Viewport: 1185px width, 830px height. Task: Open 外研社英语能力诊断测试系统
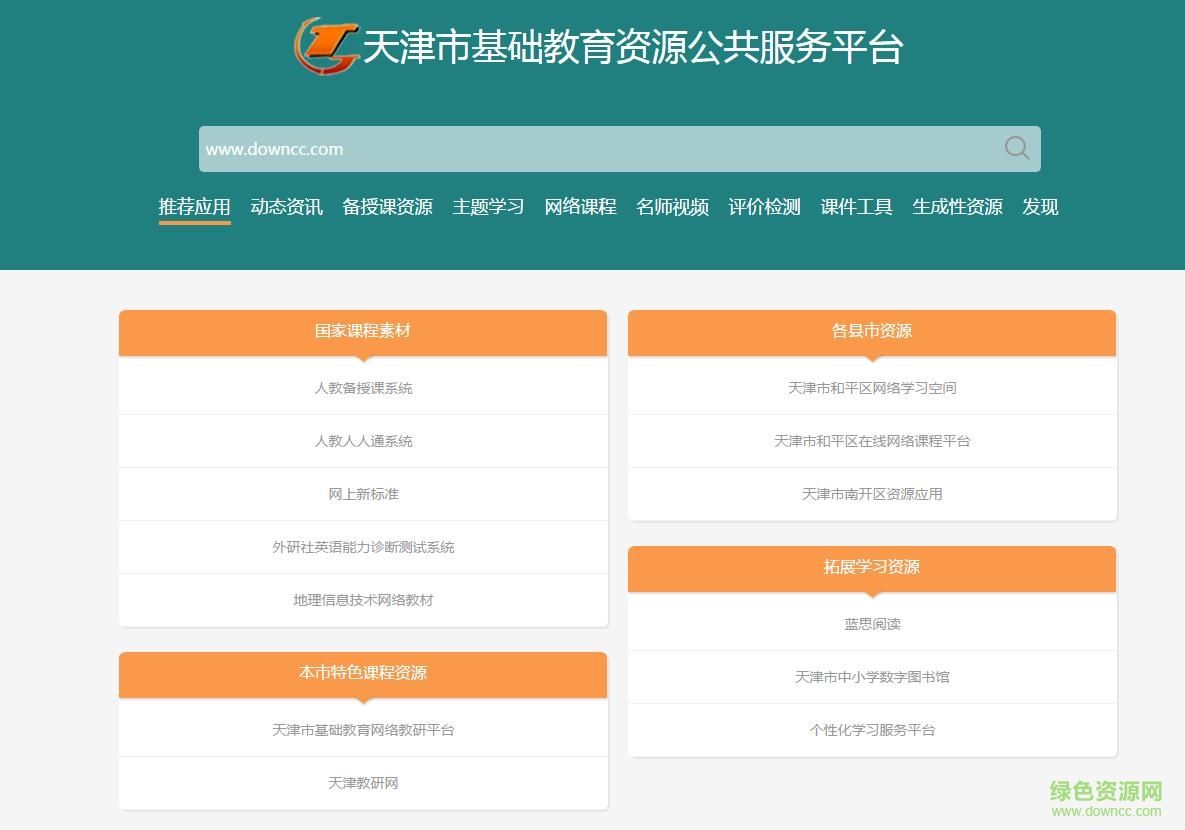click(x=363, y=547)
